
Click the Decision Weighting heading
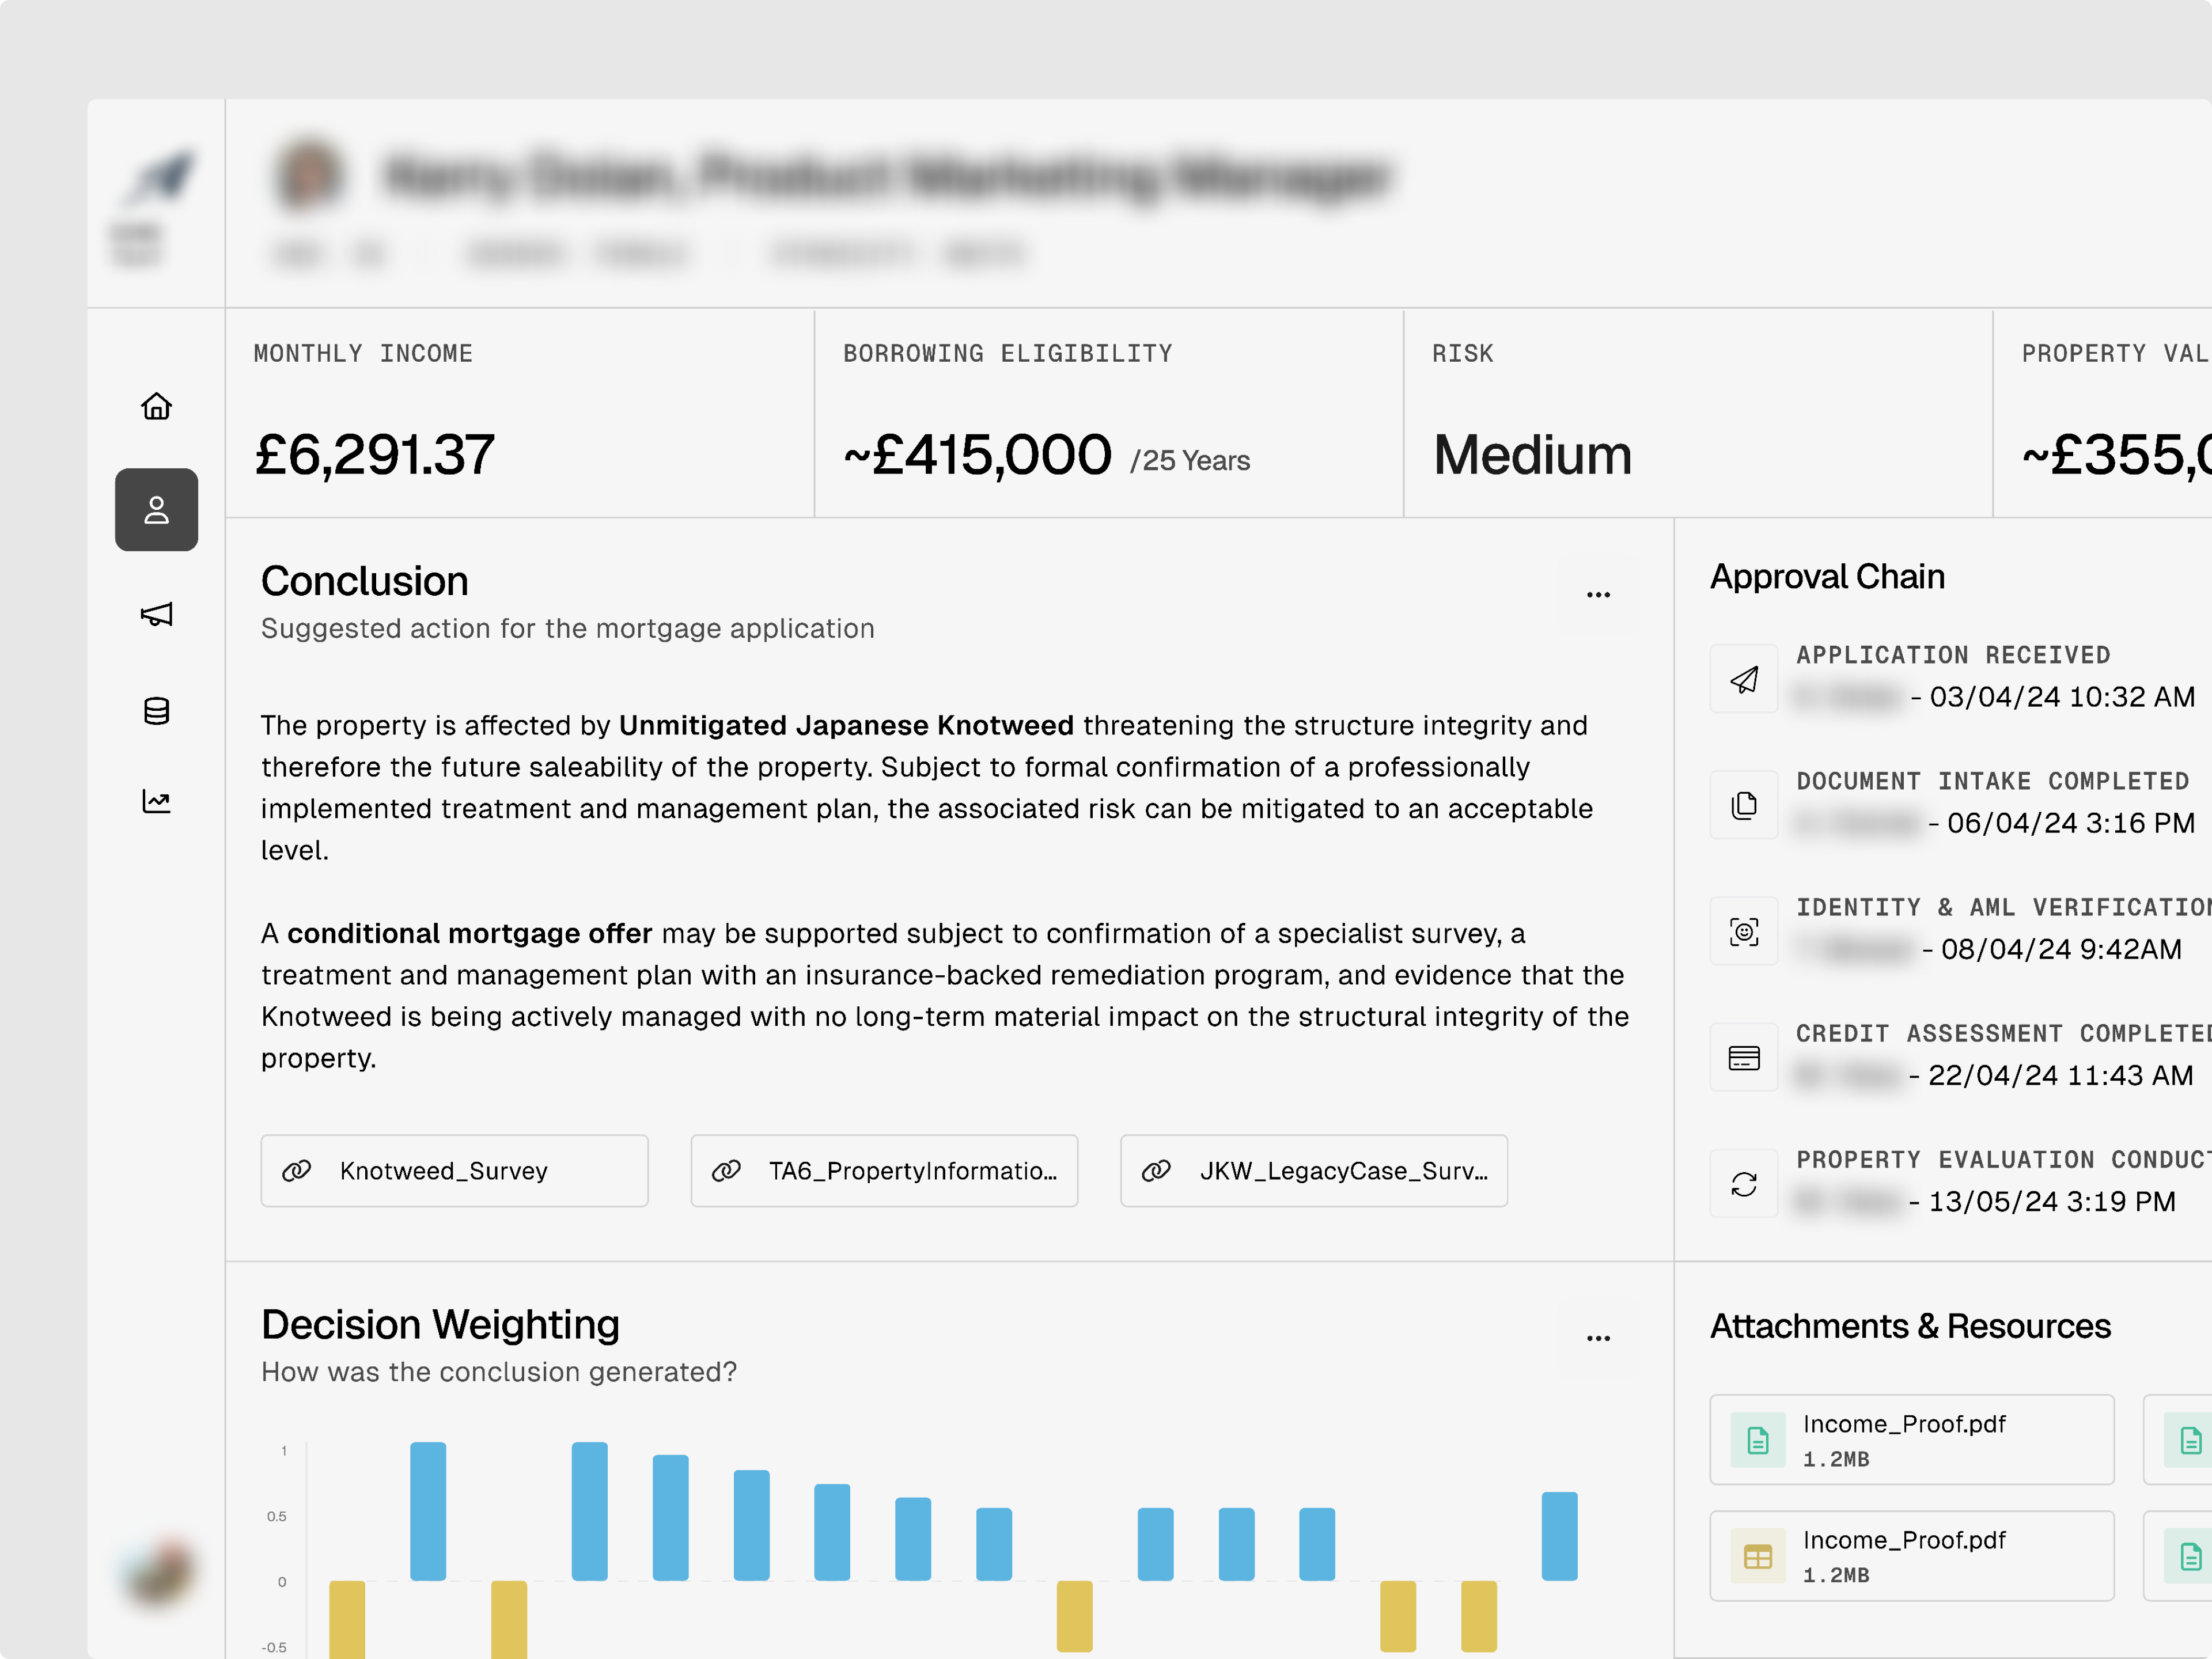[x=440, y=1325]
